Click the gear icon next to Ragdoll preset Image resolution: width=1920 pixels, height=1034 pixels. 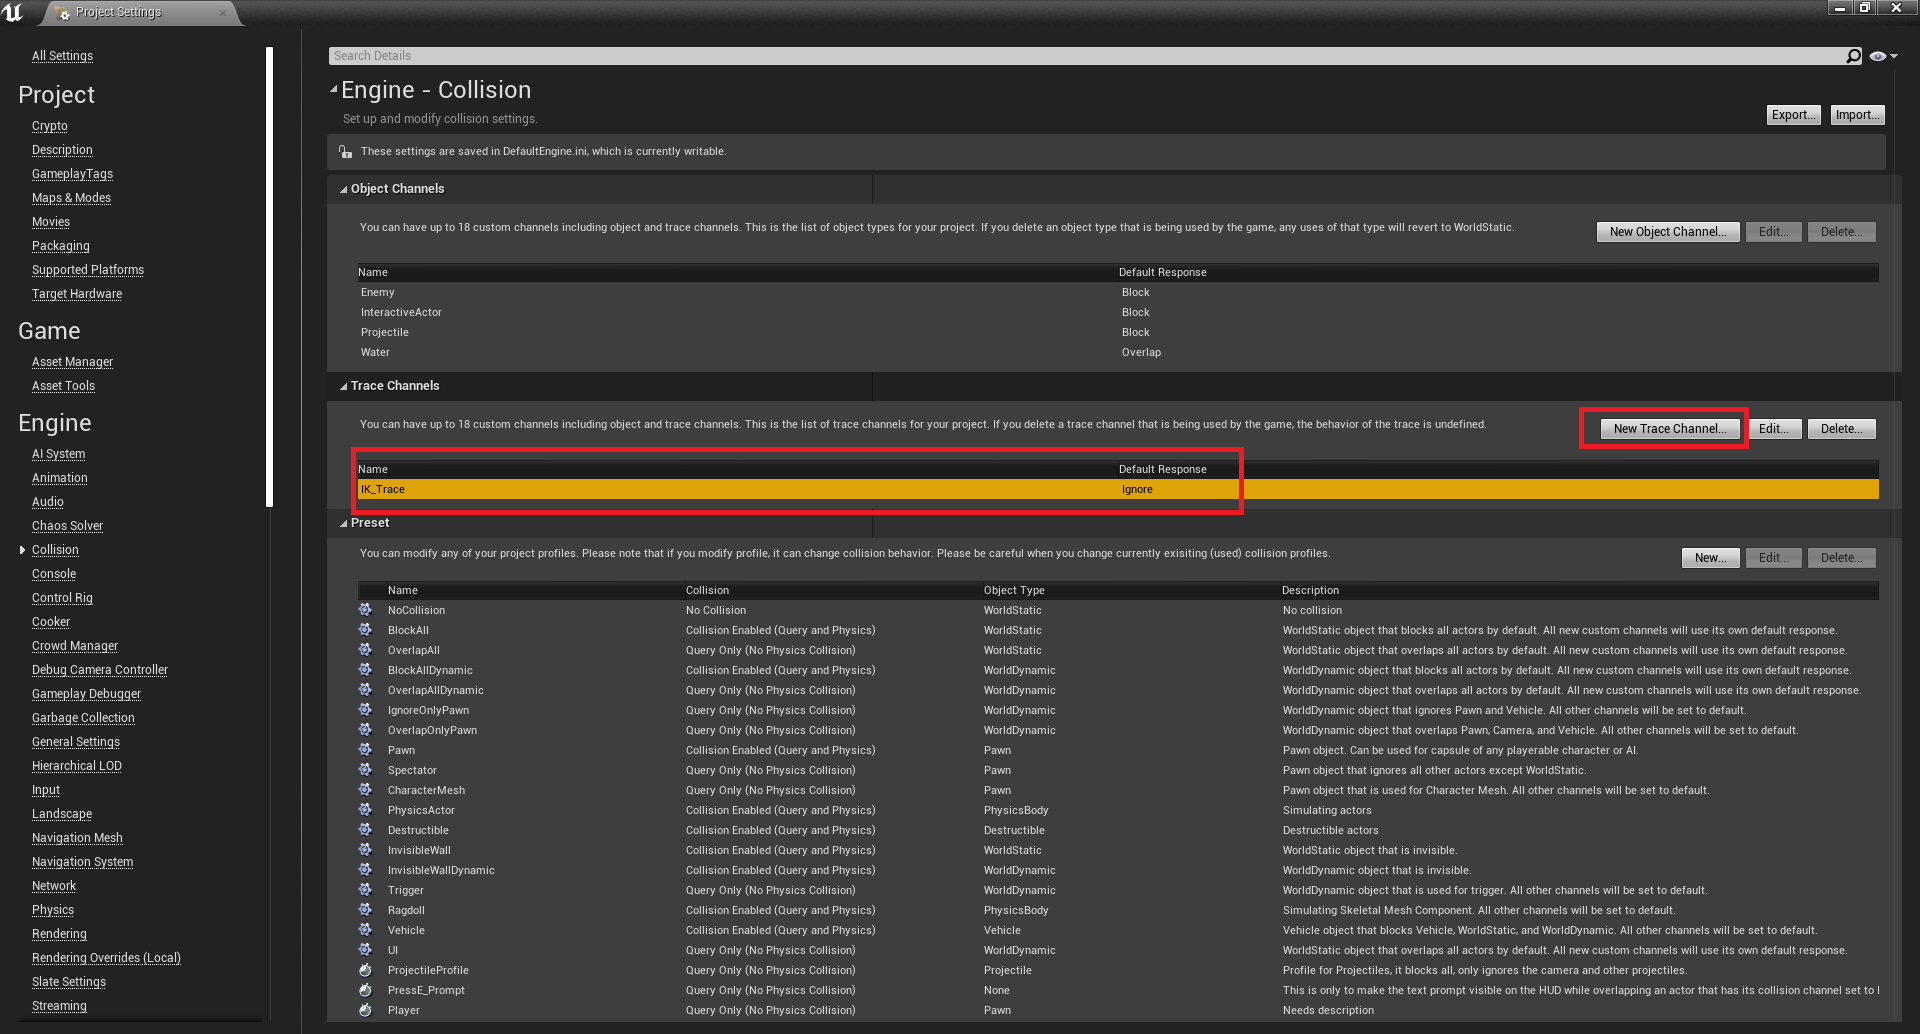366,910
